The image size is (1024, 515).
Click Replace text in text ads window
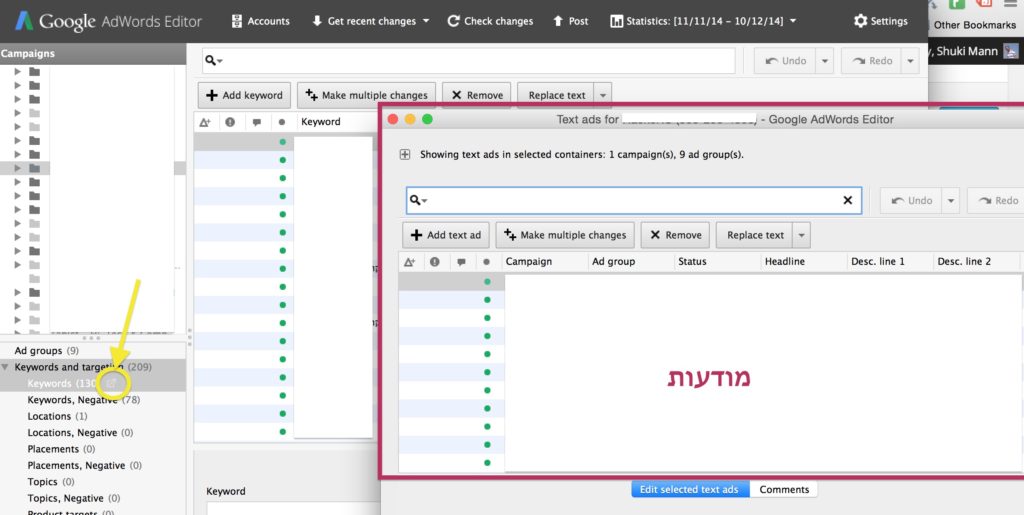click(x=755, y=235)
